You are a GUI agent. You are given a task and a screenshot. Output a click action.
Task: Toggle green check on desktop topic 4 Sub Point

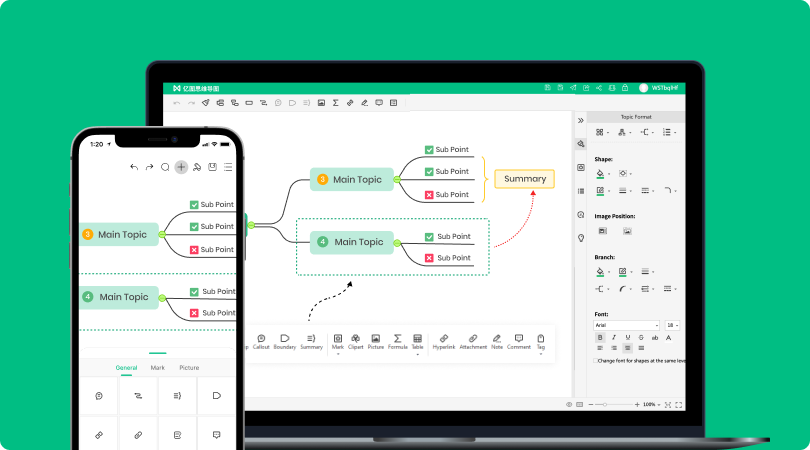[x=429, y=237]
